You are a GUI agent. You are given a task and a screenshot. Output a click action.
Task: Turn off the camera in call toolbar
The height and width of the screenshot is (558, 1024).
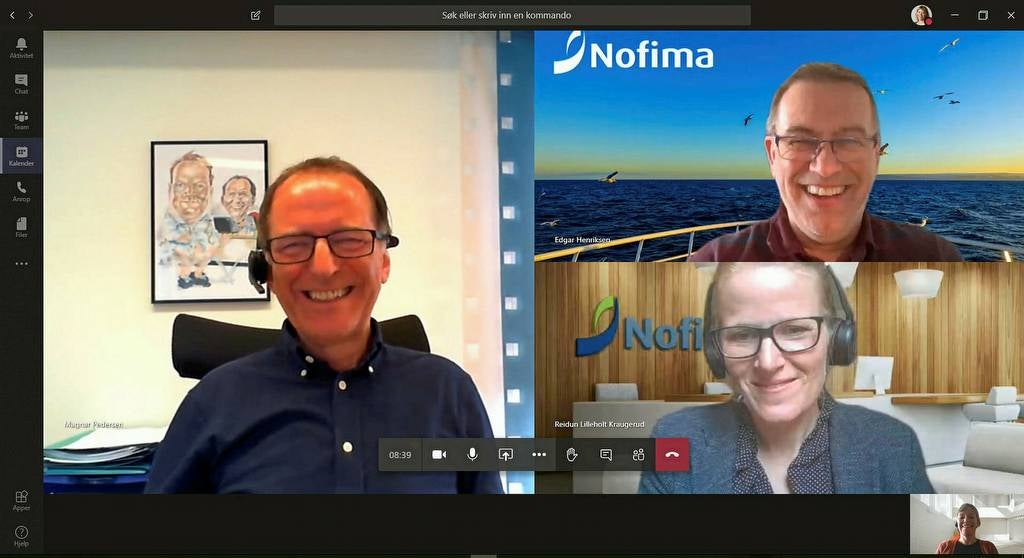point(439,454)
